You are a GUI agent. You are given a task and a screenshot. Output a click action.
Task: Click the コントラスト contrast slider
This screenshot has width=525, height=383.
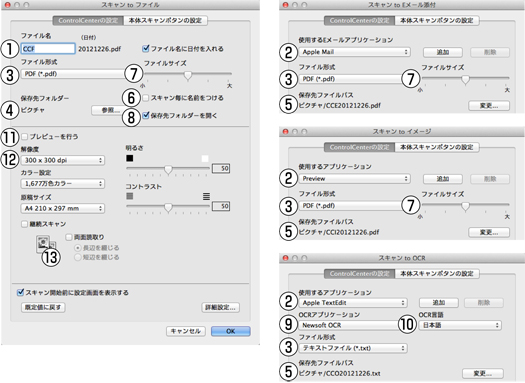pyautogui.click(x=168, y=207)
